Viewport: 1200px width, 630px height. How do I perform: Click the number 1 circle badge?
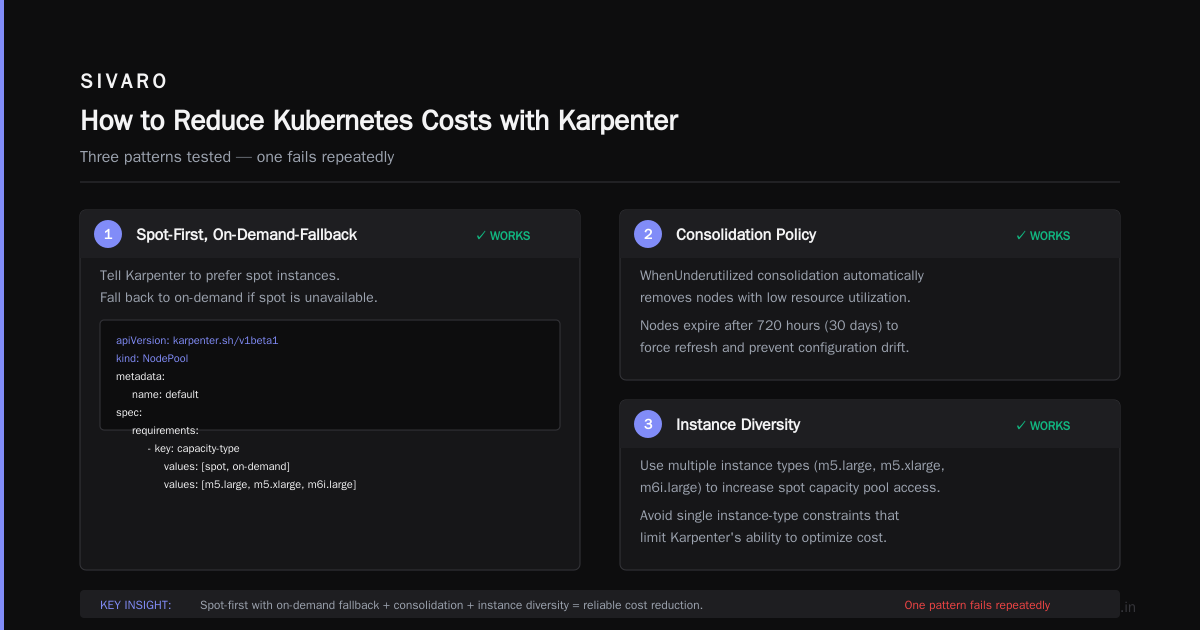click(x=108, y=234)
